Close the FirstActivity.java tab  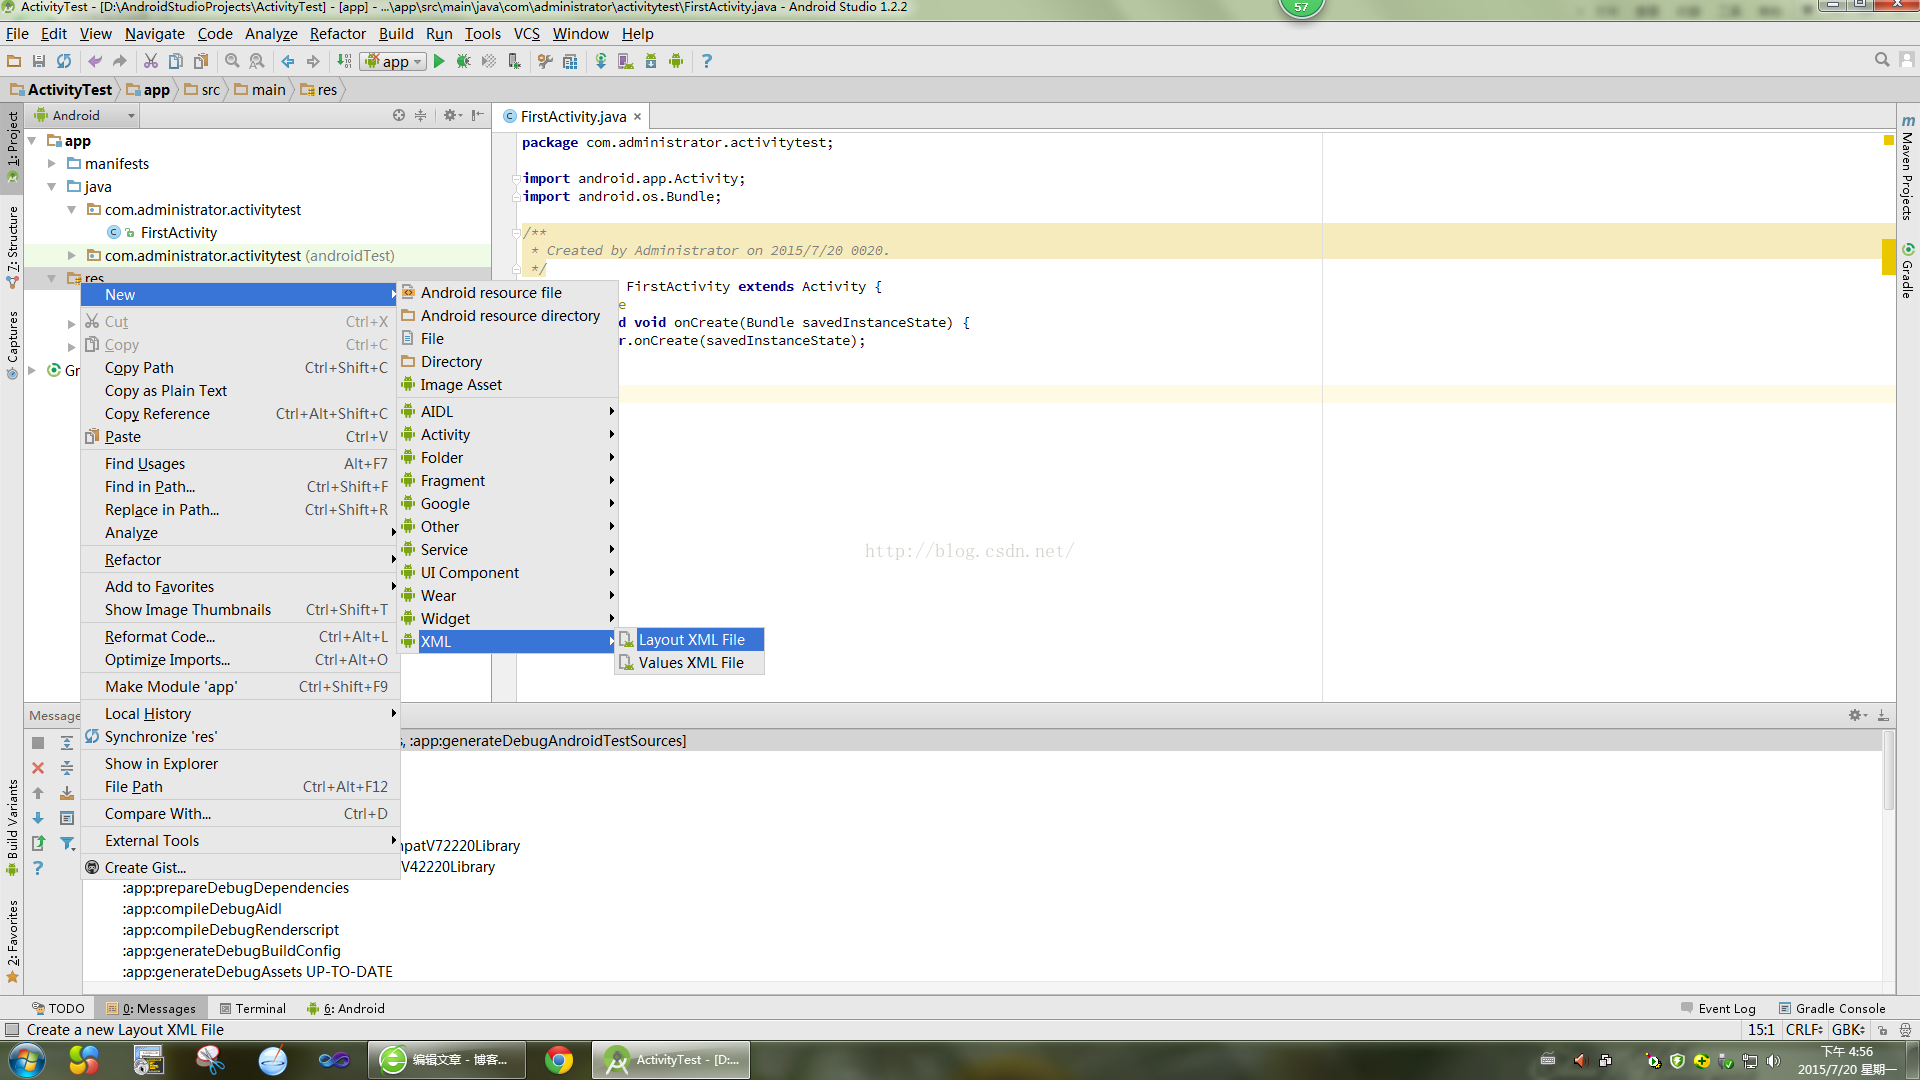638,117
